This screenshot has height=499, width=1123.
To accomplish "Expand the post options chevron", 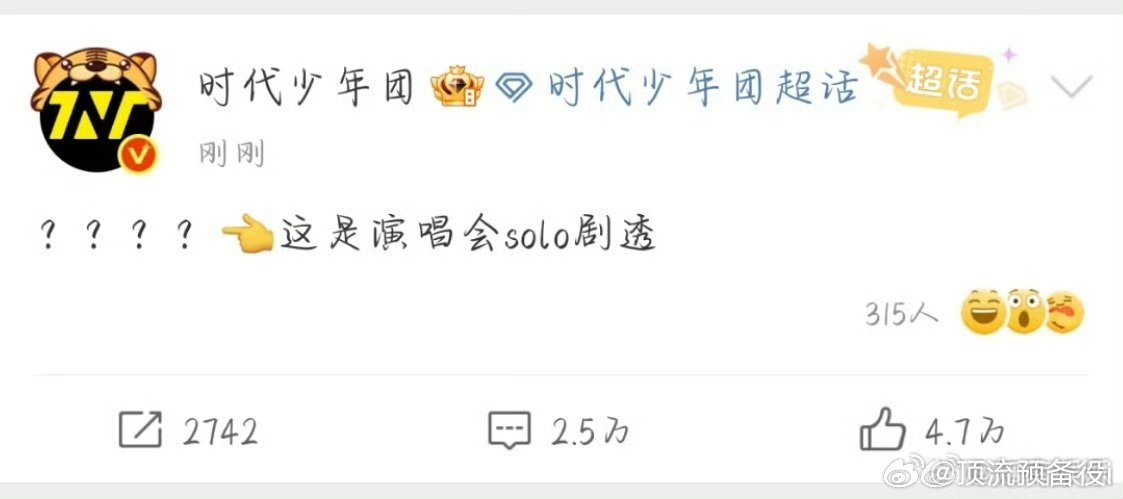I will pos(1072,87).
